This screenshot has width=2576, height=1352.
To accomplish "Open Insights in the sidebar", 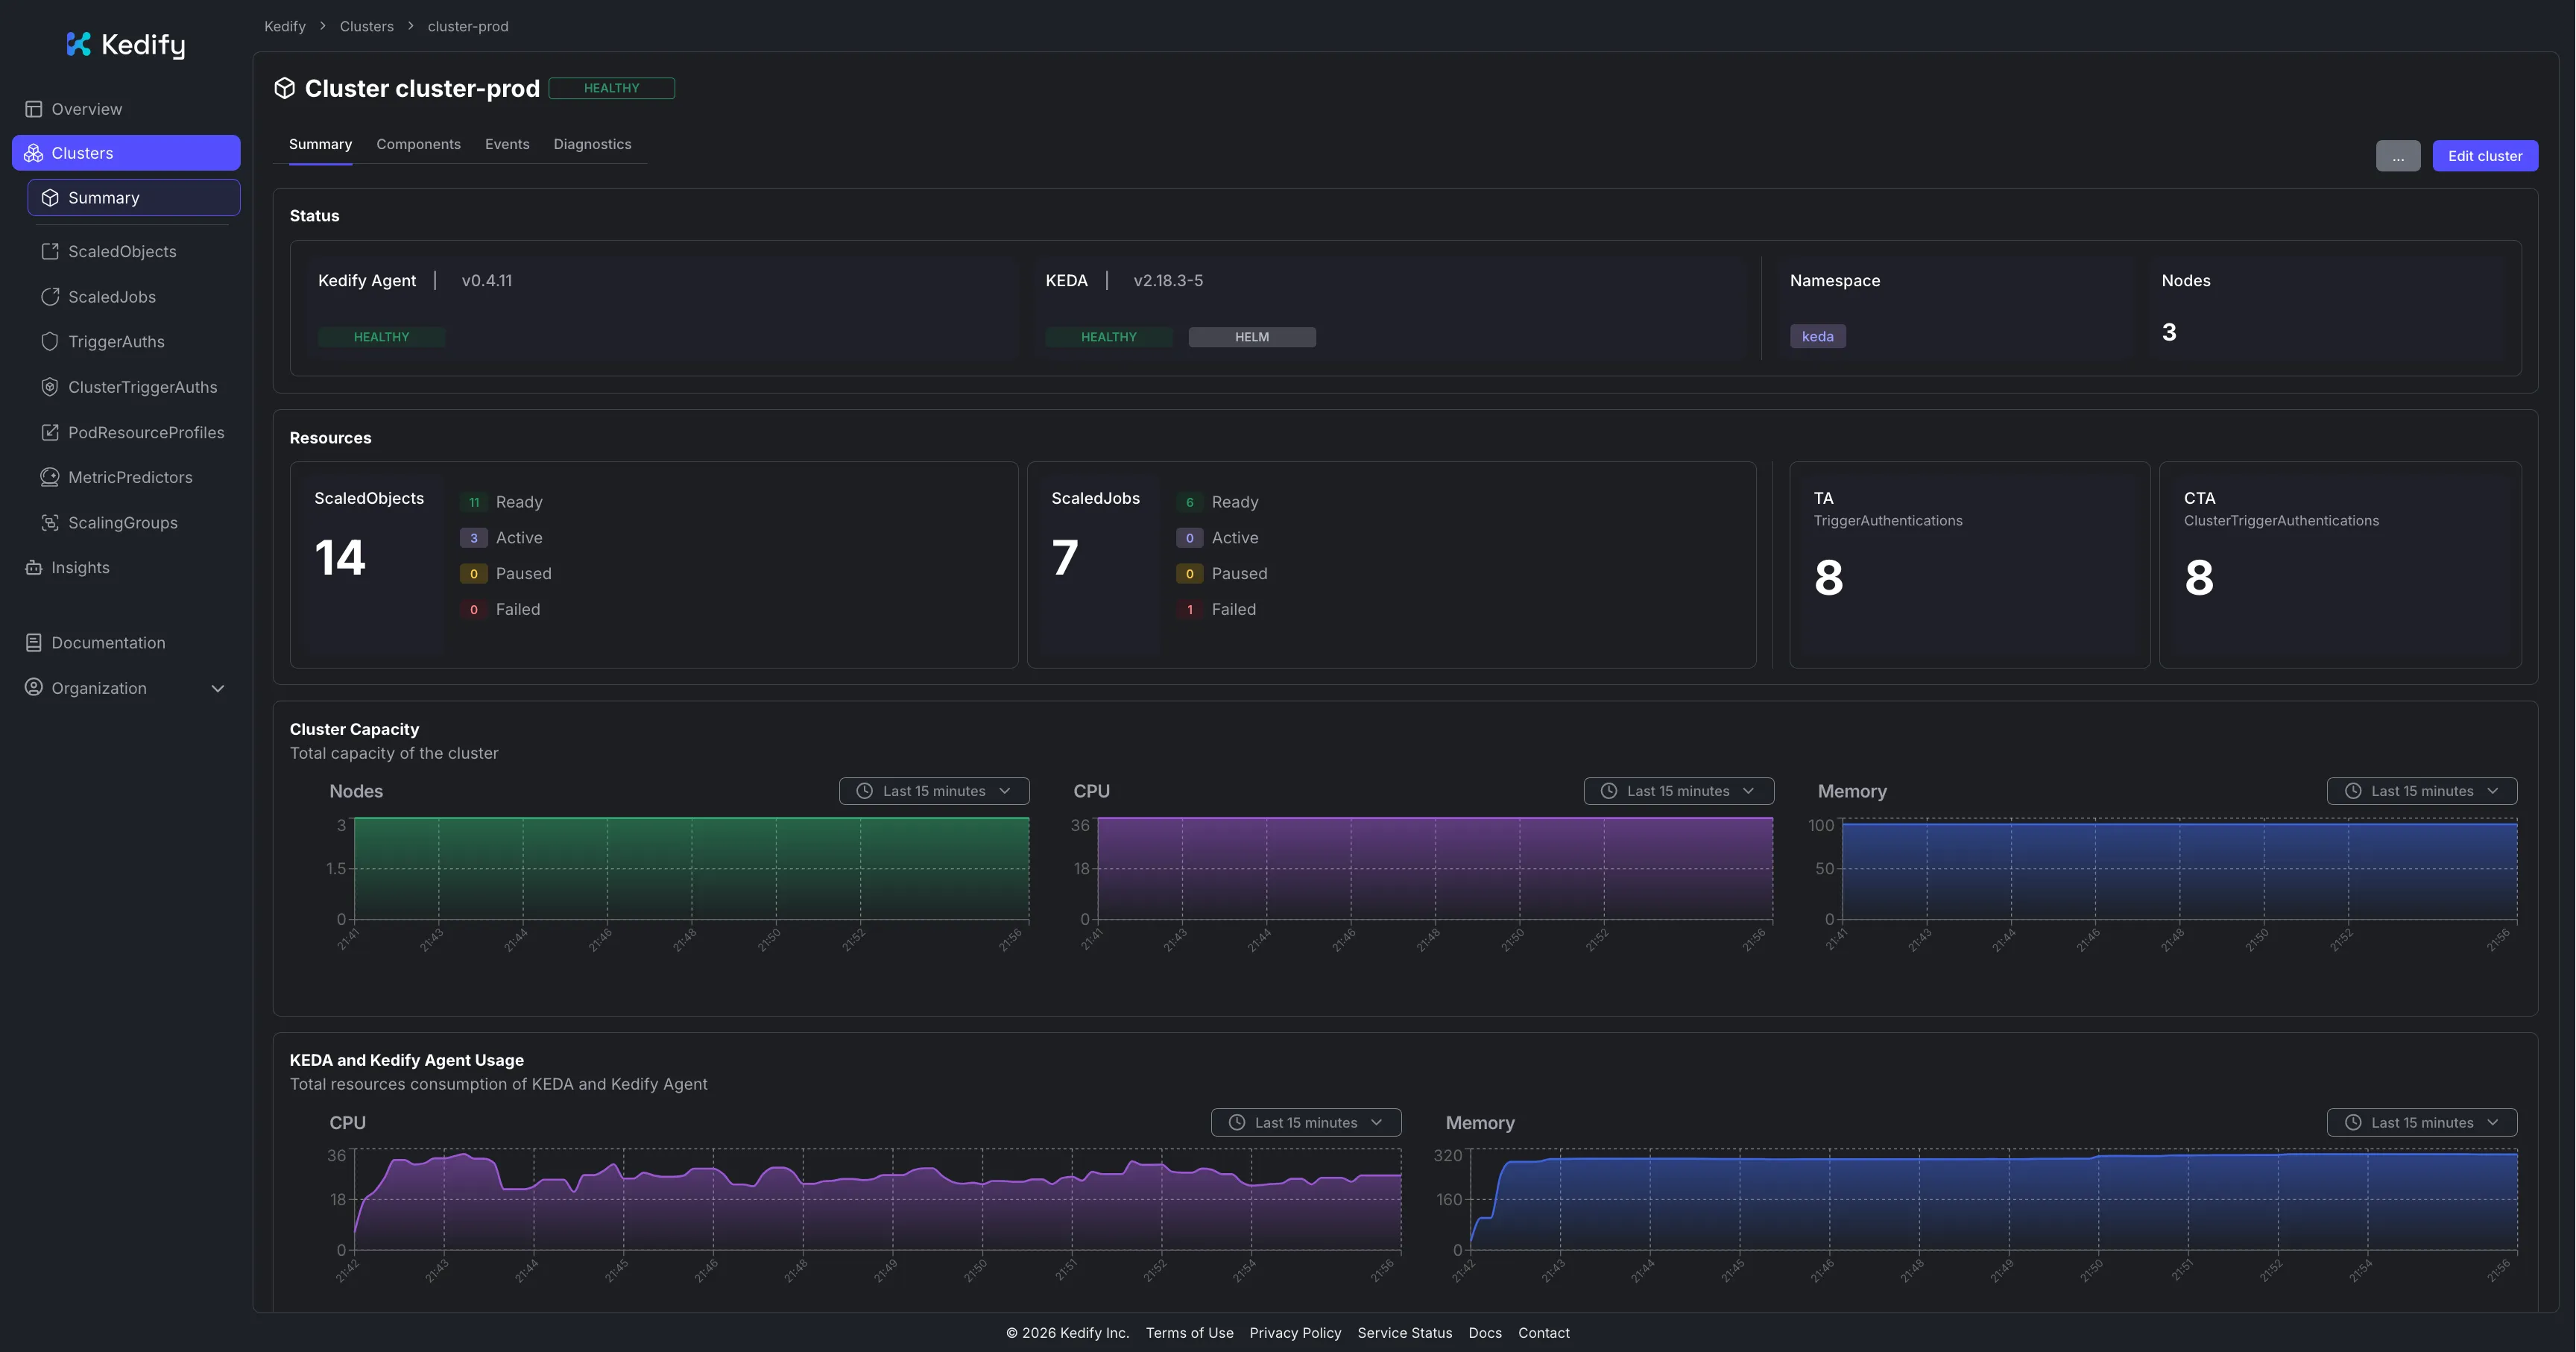I will [126, 567].
